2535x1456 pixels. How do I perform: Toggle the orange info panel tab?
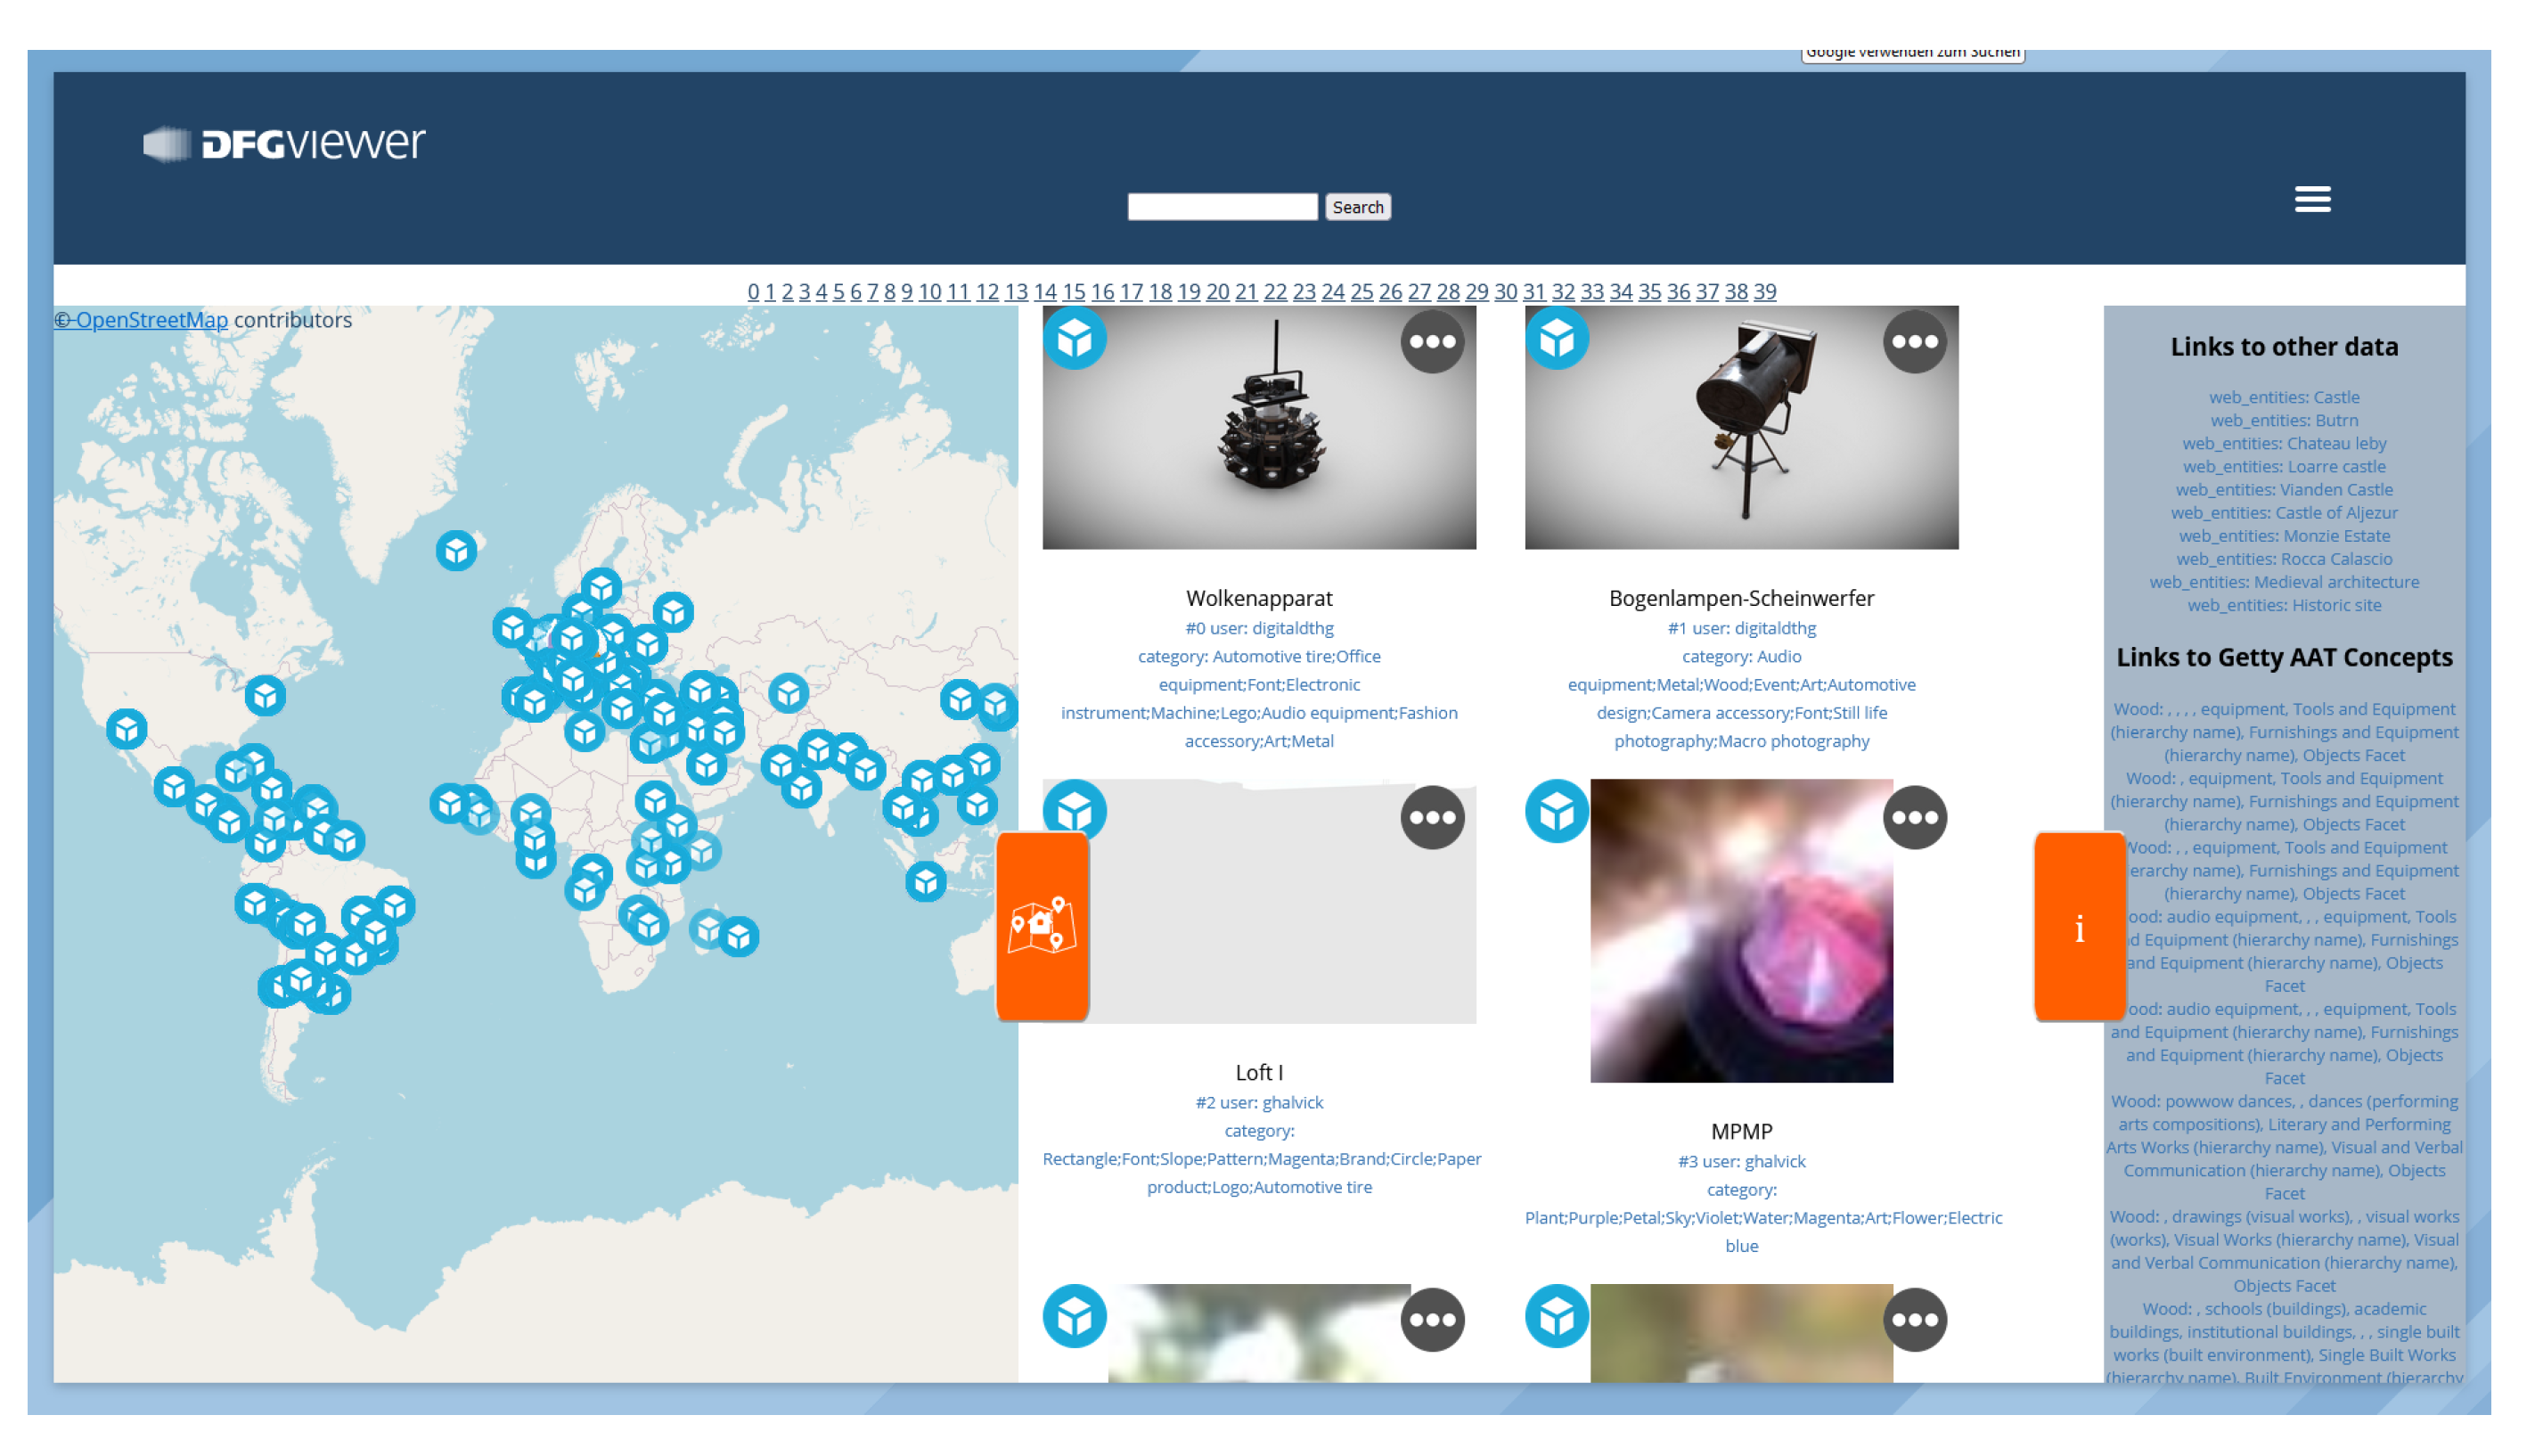(2078, 927)
